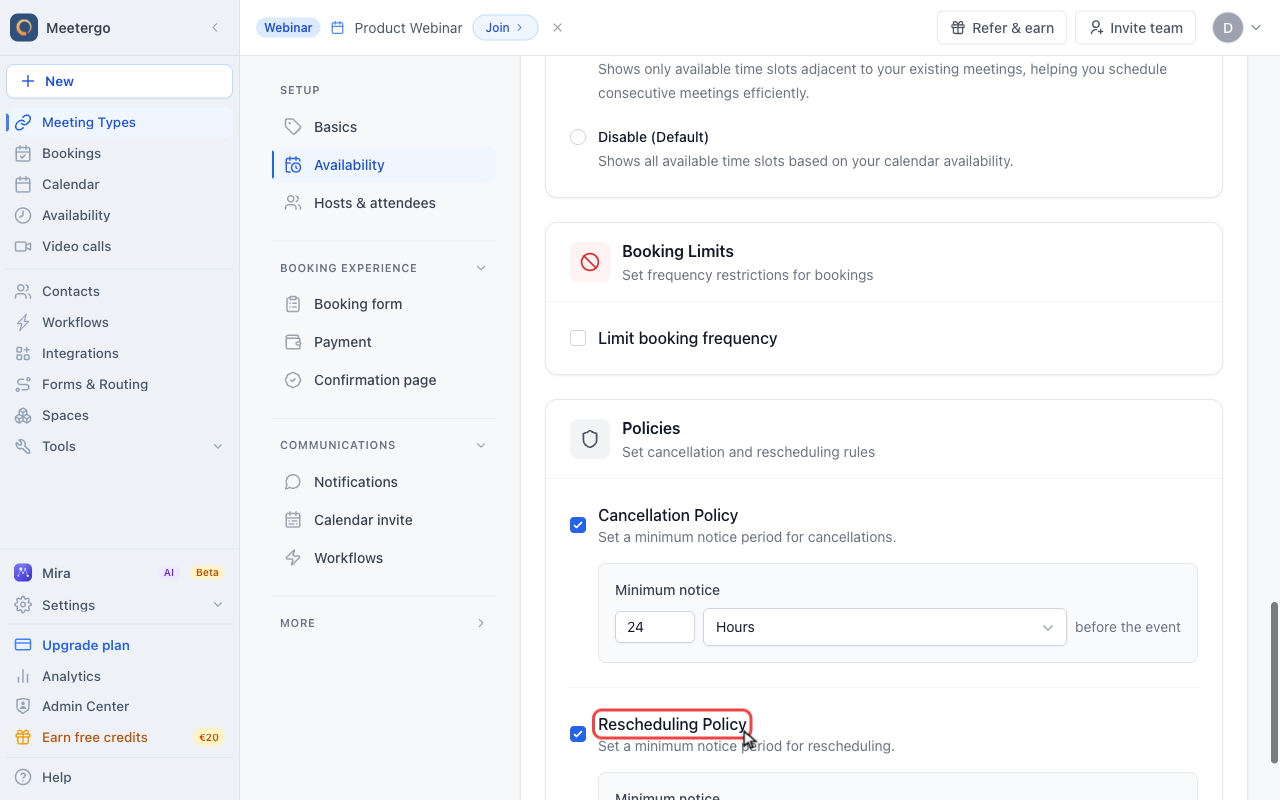Collapse the Communications section

[x=481, y=445]
